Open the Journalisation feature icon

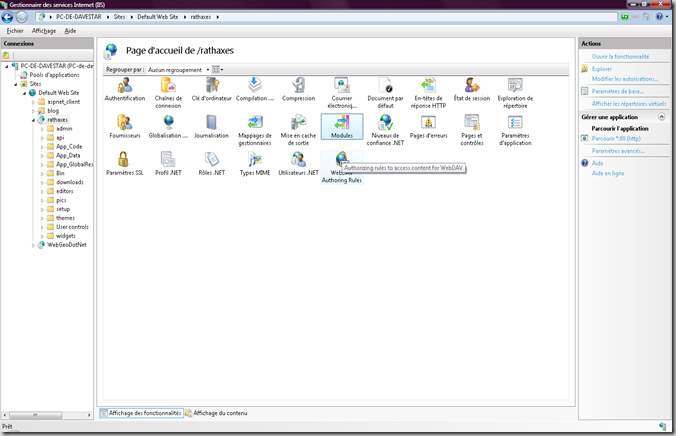pyautogui.click(x=211, y=127)
